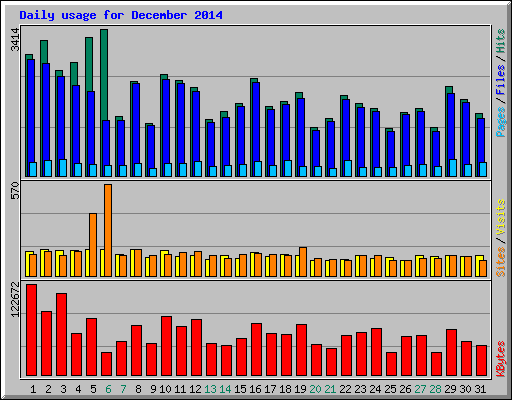Click day label 26 on the x-axis

coord(405,389)
